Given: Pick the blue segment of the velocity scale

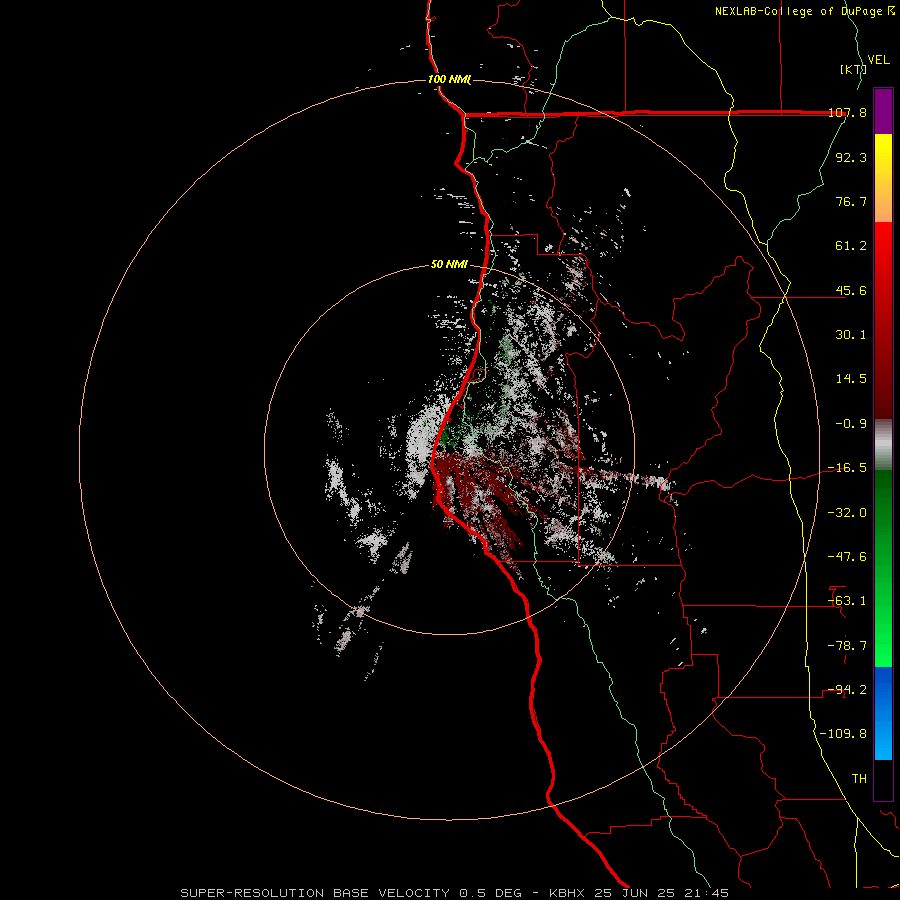Looking at the screenshot, I should (883, 713).
